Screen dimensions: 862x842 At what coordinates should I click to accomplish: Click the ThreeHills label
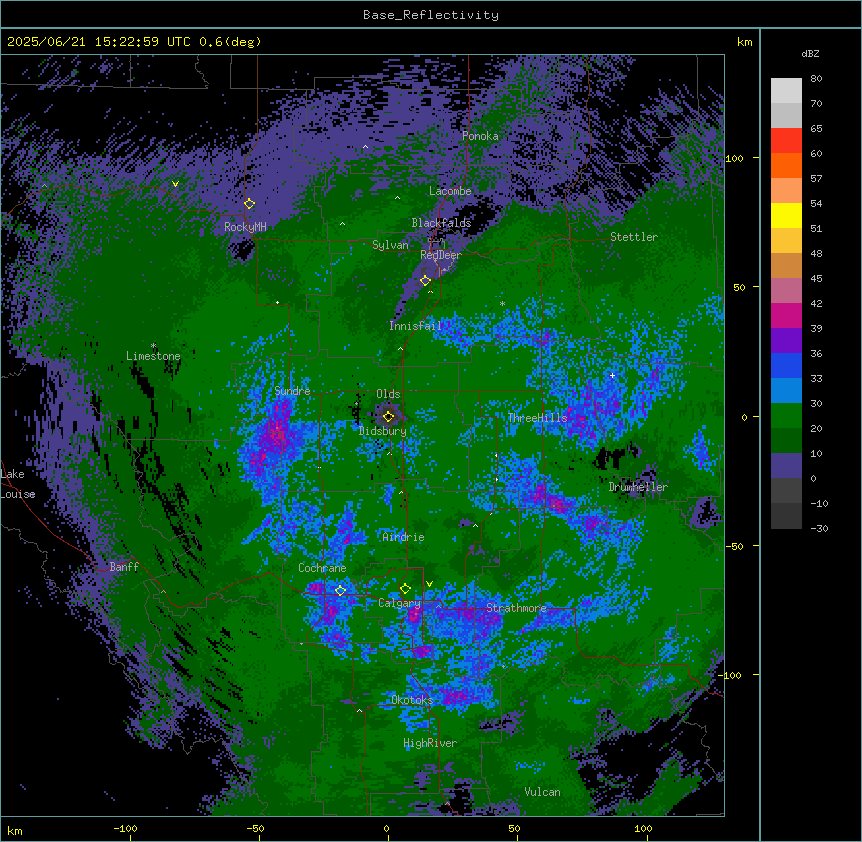tap(537, 418)
